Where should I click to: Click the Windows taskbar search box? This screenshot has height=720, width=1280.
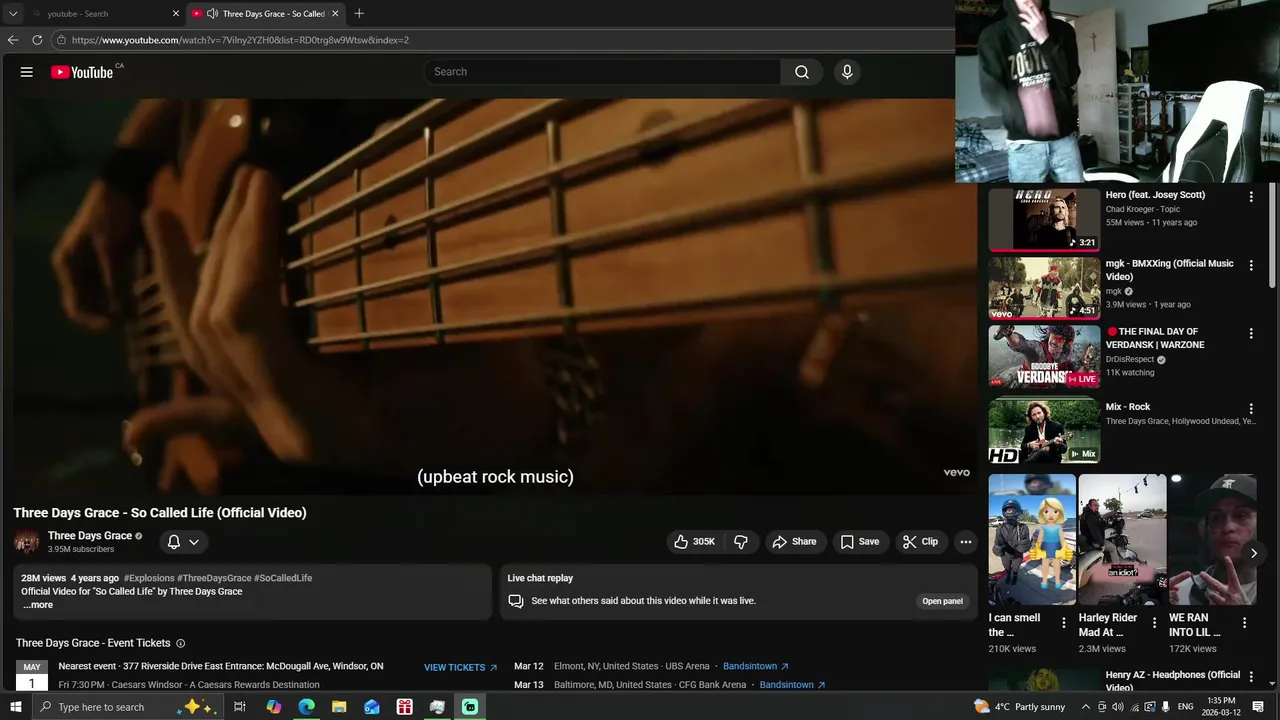point(128,707)
